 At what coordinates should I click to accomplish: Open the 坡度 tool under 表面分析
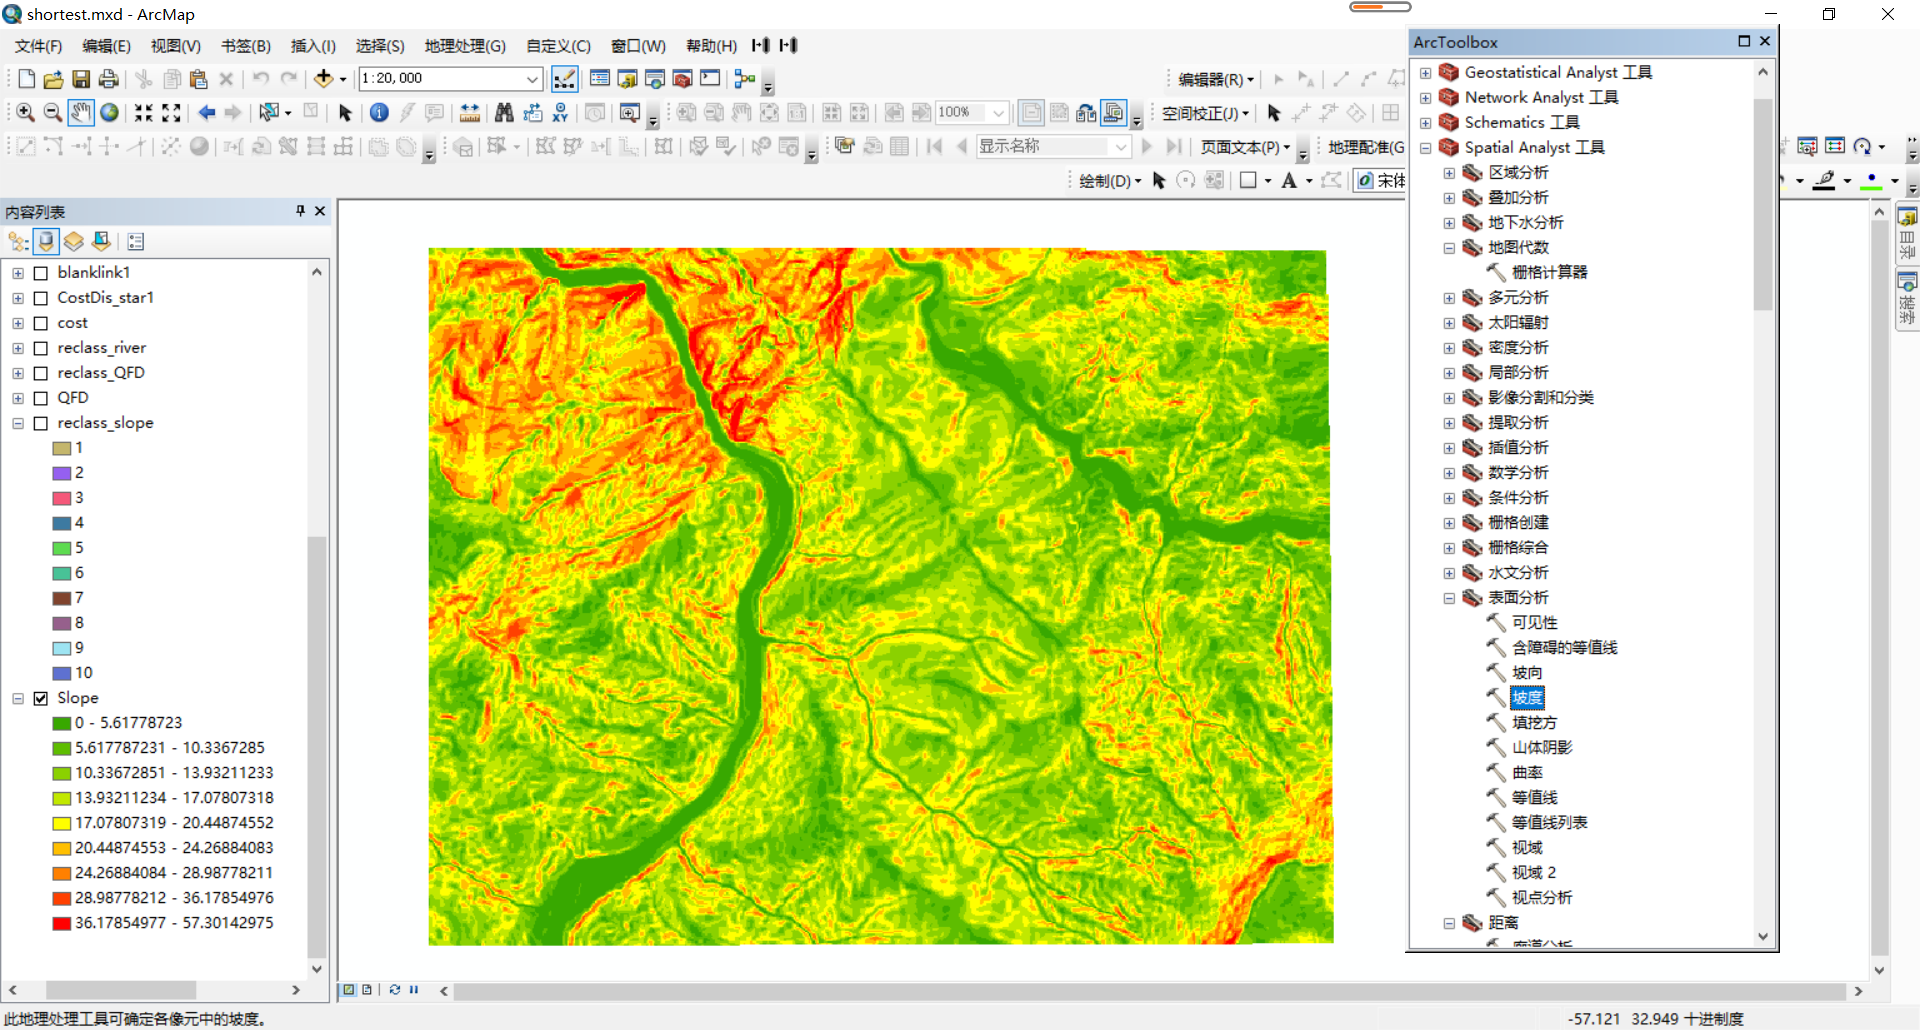point(1529,698)
